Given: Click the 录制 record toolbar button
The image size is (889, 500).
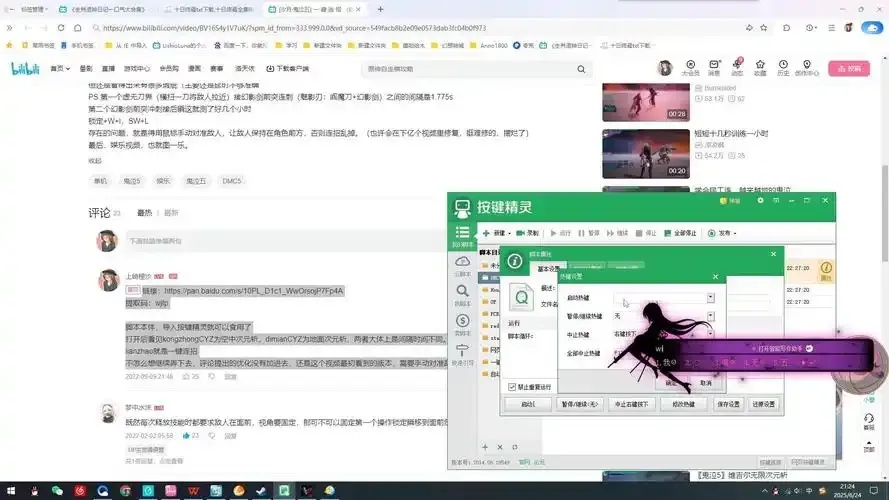Looking at the screenshot, I should coord(527,233).
